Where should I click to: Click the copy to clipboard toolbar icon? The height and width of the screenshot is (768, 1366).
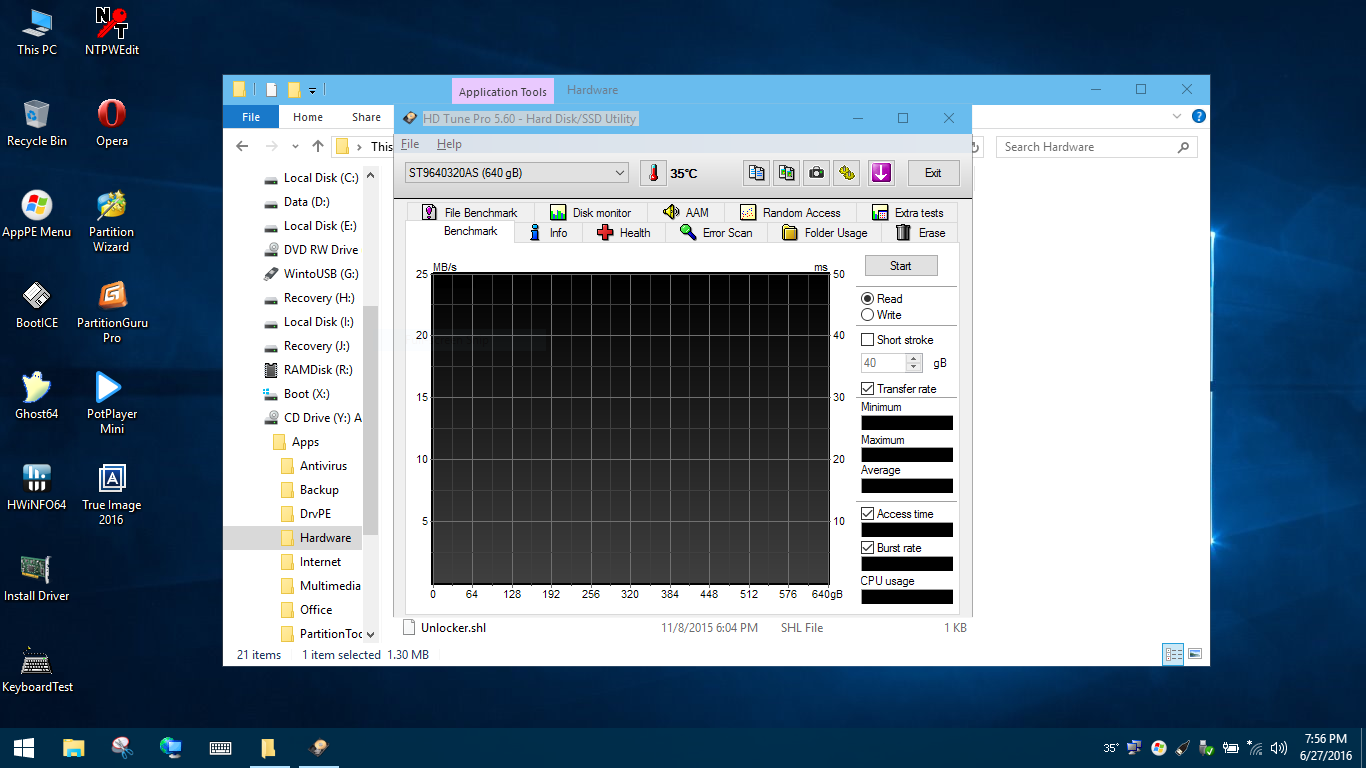(x=757, y=173)
